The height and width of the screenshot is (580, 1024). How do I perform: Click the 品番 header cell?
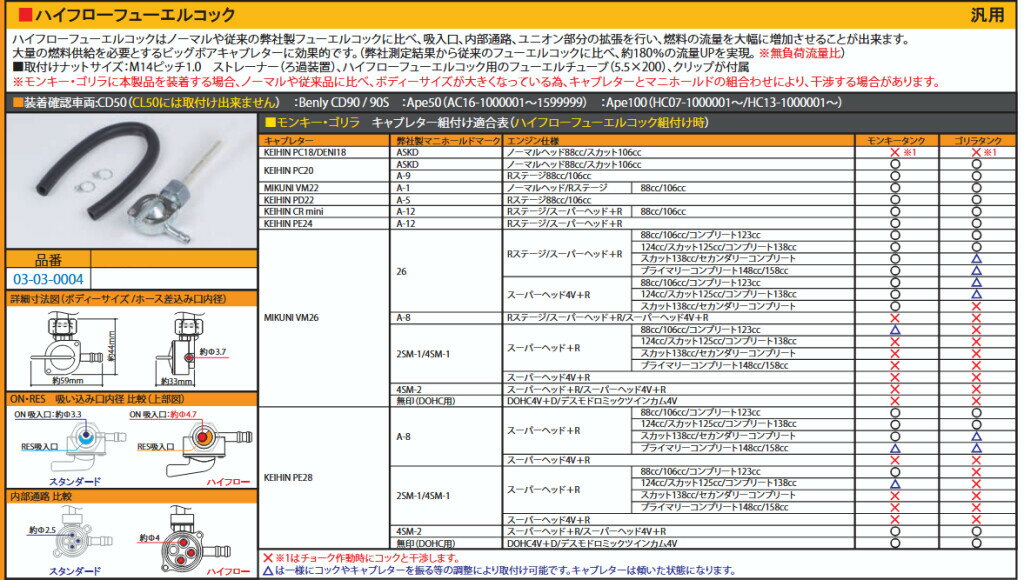click(48, 260)
